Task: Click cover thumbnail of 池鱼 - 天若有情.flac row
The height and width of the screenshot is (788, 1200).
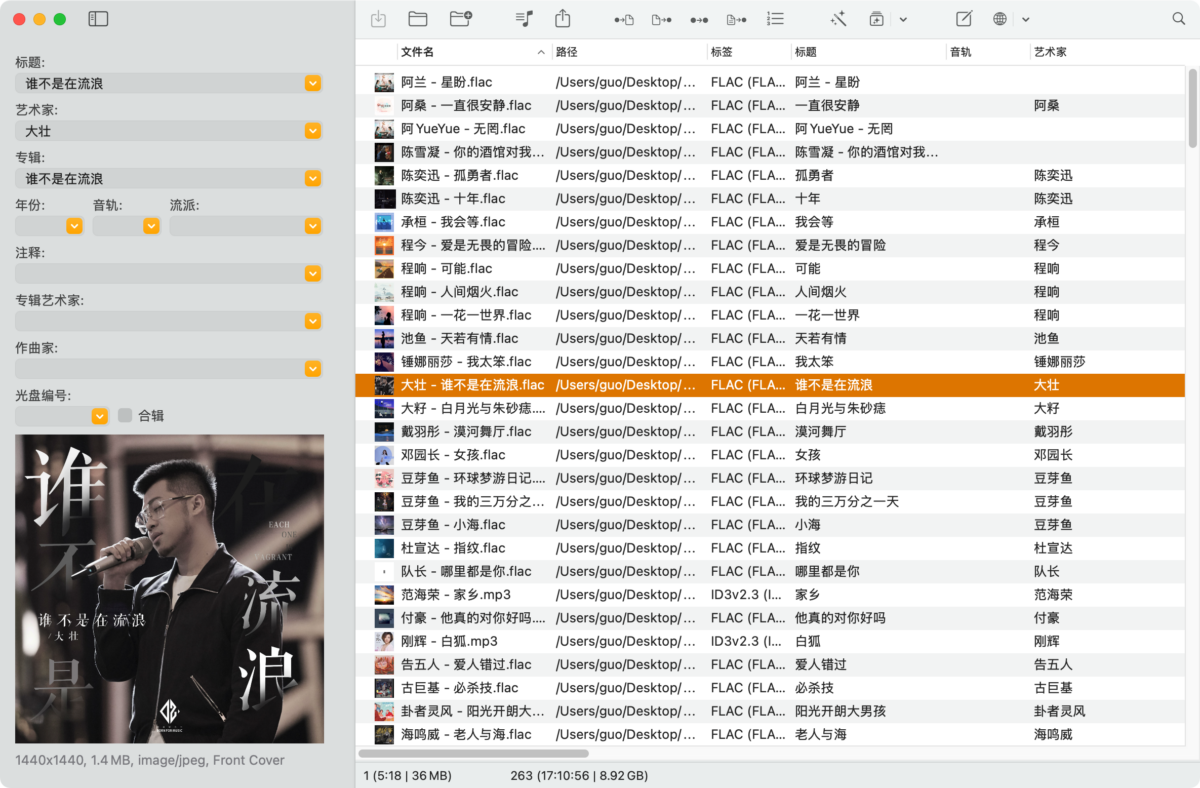Action: pos(384,338)
